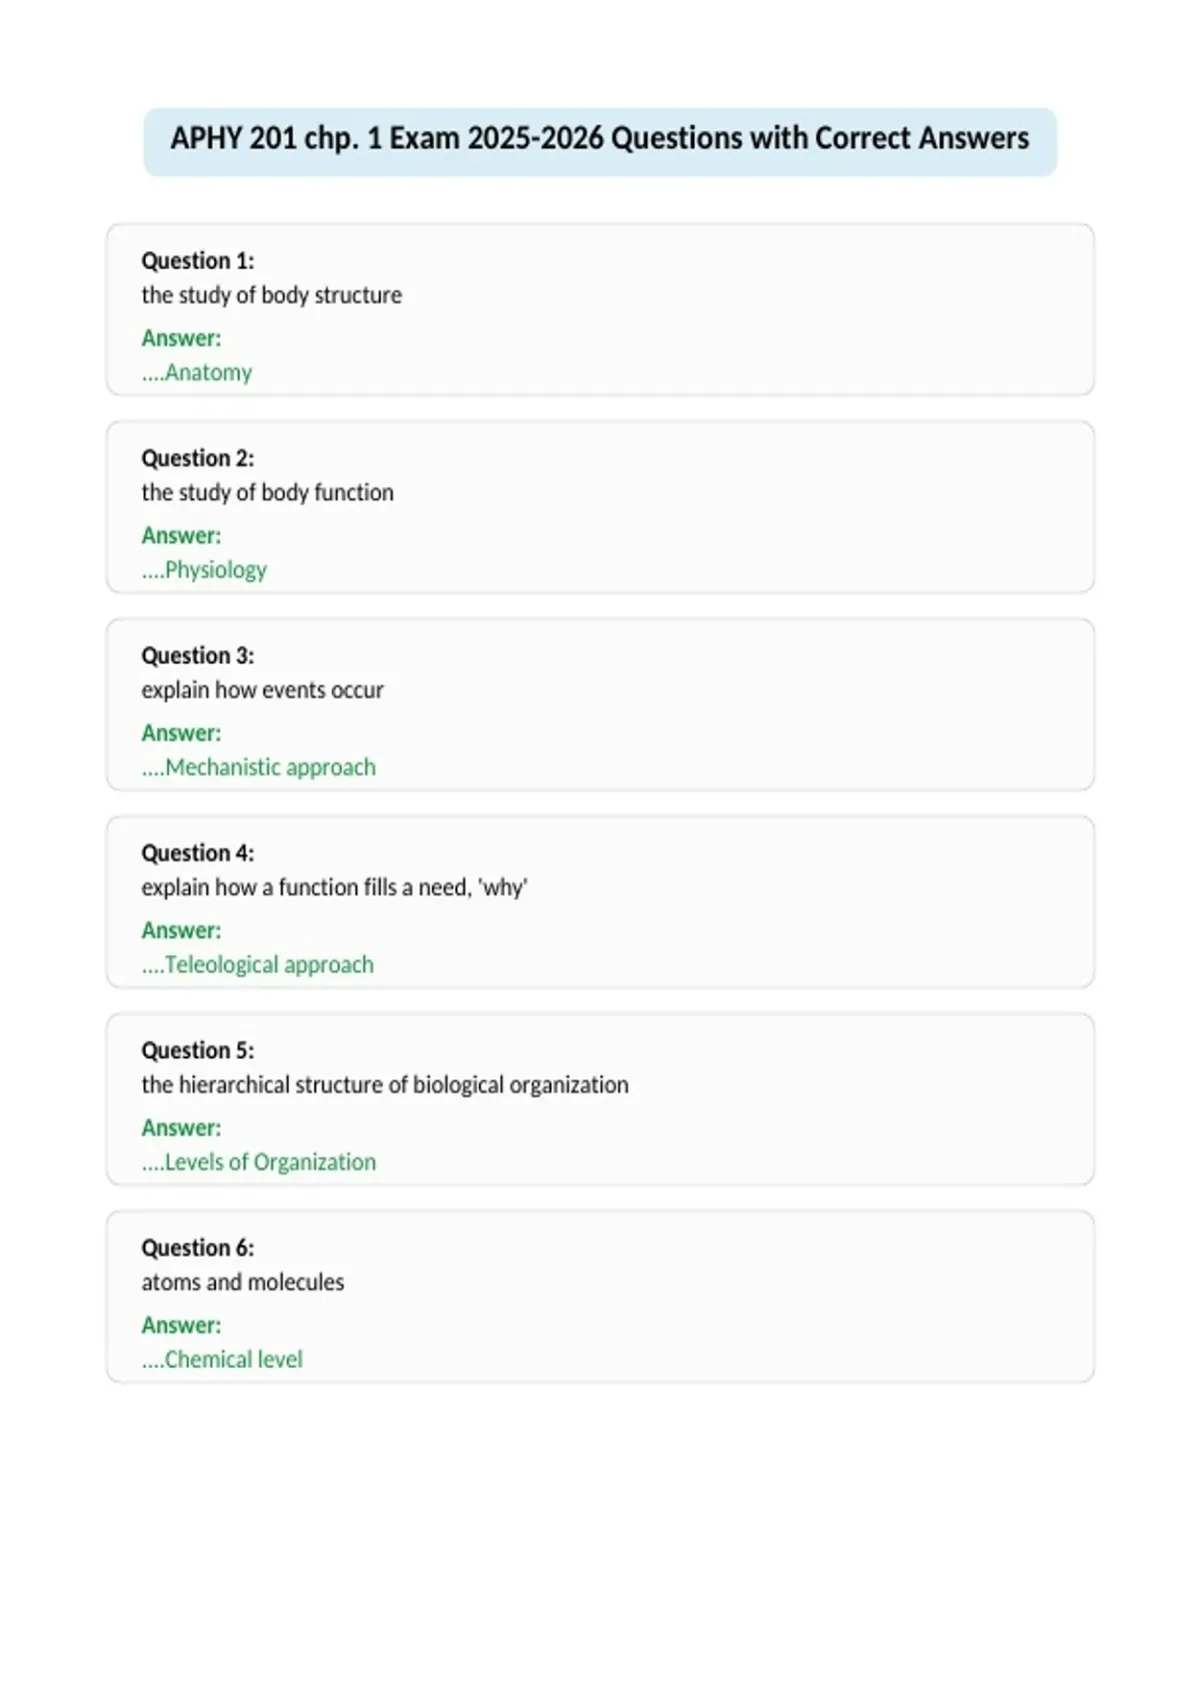Click the Anatomy answer text
The height and width of the screenshot is (1700, 1200).
[x=197, y=372]
